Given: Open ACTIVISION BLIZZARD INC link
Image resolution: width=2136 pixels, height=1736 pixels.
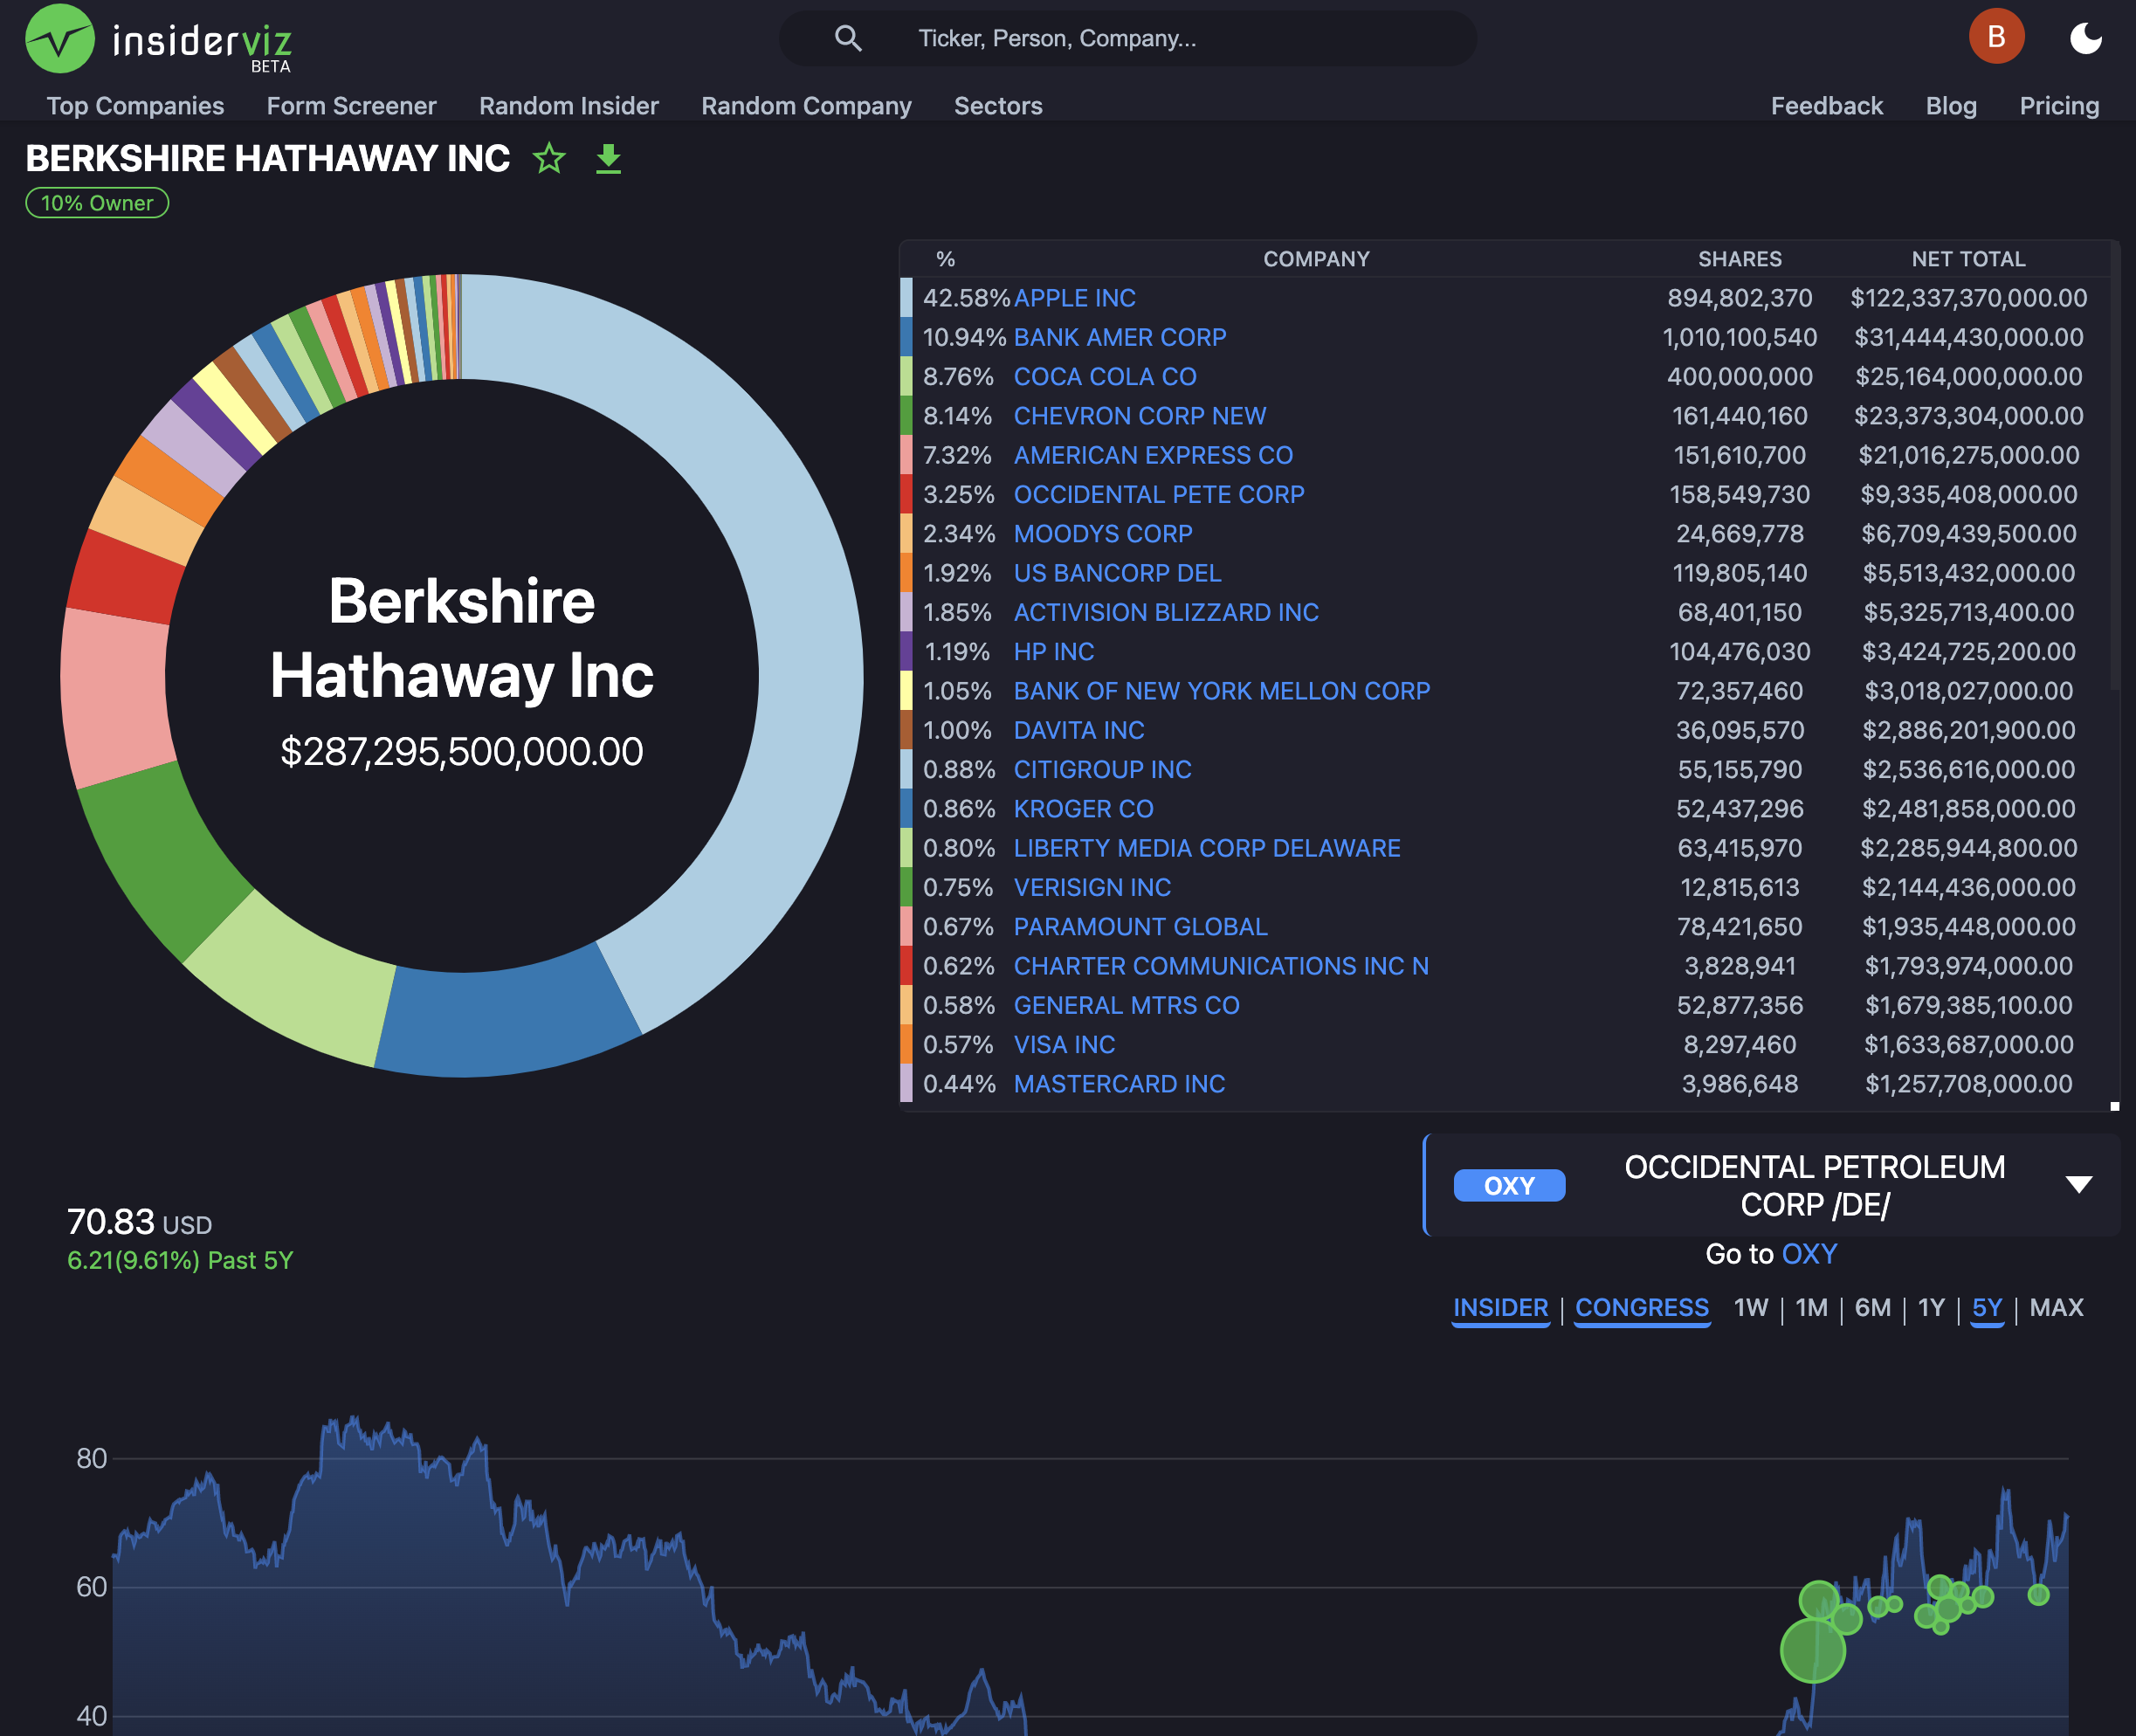Looking at the screenshot, I should tap(1166, 612).
